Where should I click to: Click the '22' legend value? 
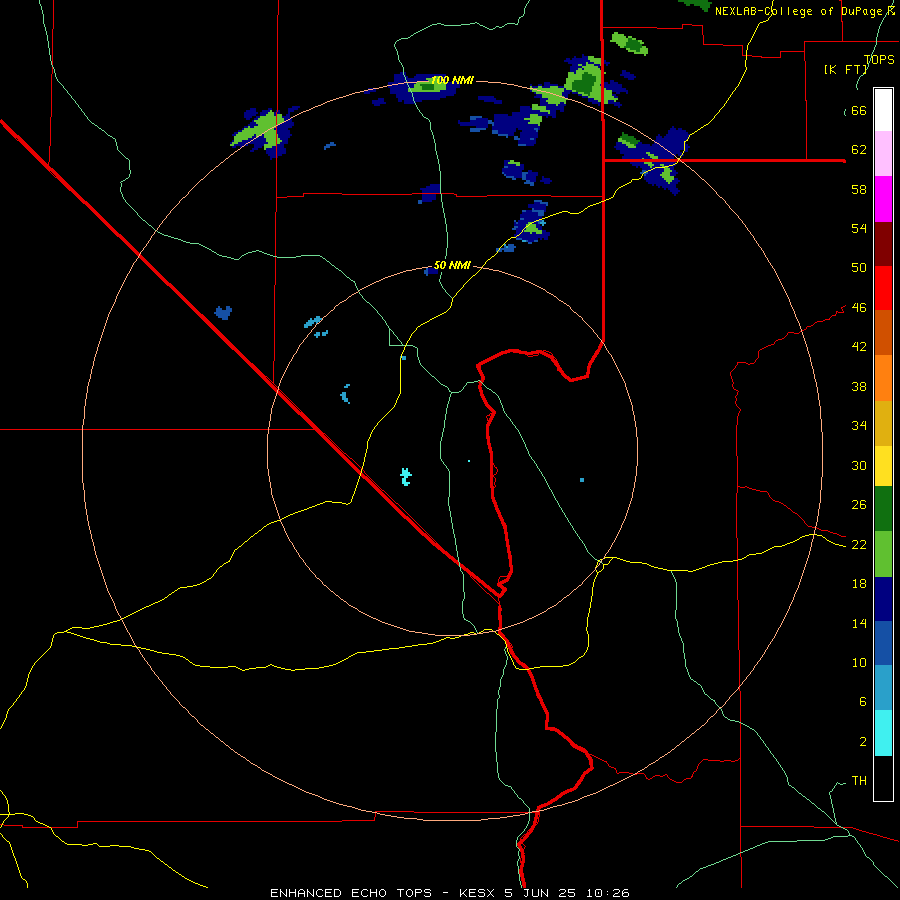click(x=859, y=544)
